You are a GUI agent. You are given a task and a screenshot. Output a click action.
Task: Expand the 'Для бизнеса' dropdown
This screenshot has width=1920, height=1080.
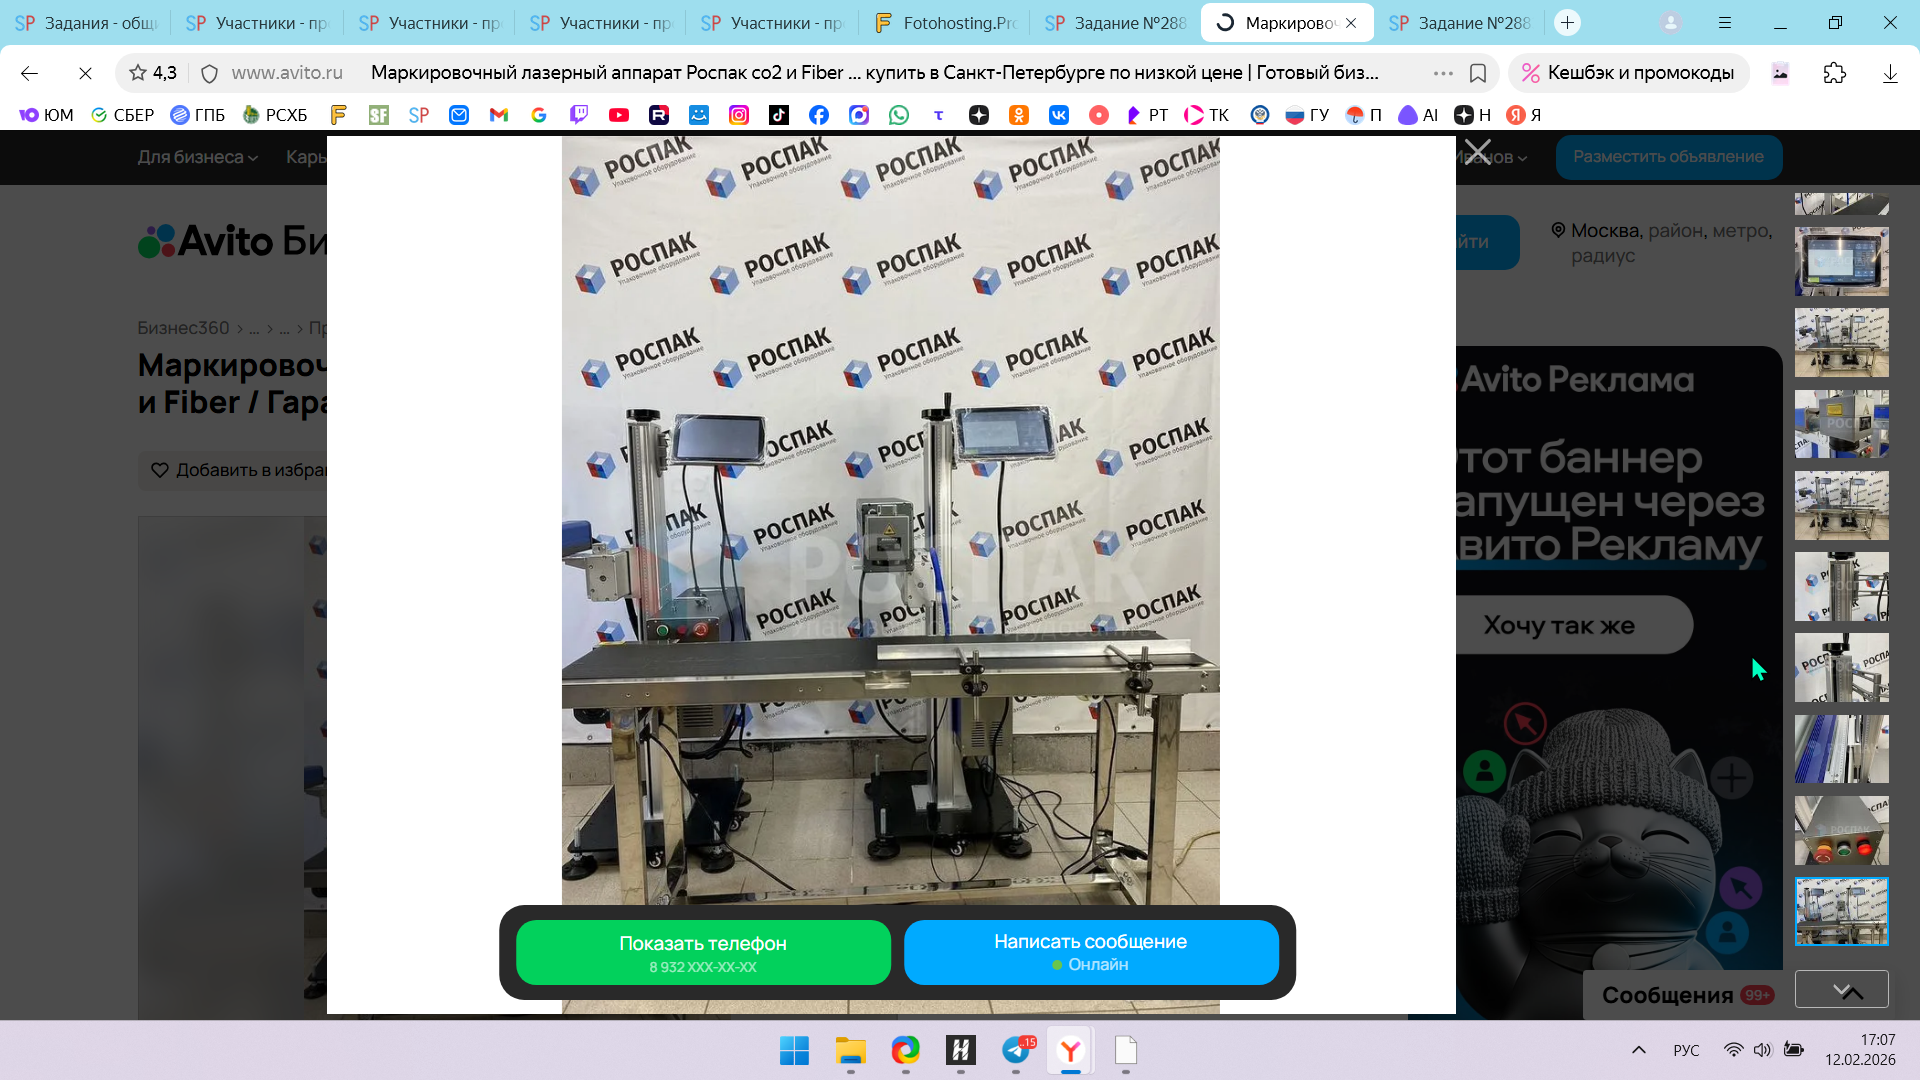coord(197,157)
